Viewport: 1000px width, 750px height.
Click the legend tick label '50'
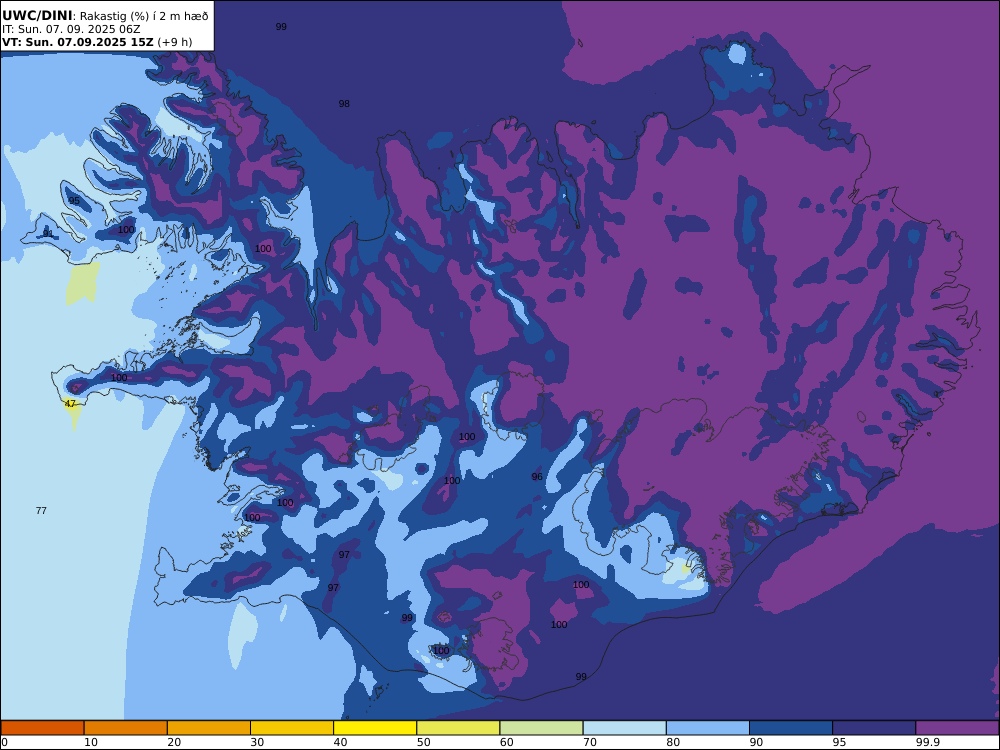[423, 742]
